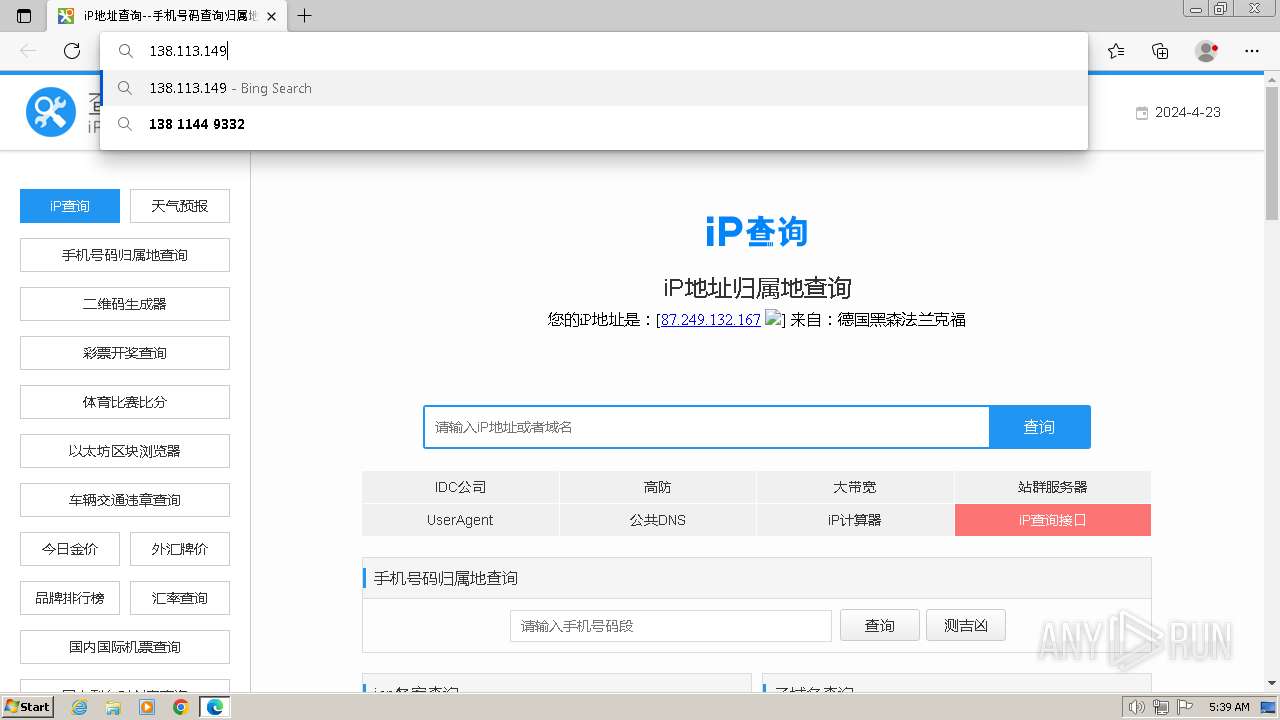Launch Internet Explorer from taskbar
The width and height of the screenshot is (1280, 720).
pyautogui.click(x=79, y=707)
